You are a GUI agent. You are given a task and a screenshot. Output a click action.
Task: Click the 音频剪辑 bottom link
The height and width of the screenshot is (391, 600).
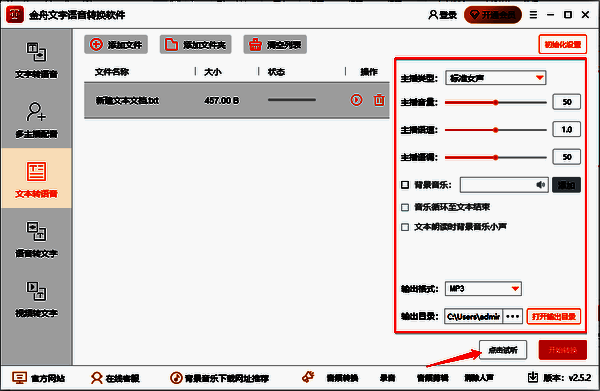tap(432, 378)
